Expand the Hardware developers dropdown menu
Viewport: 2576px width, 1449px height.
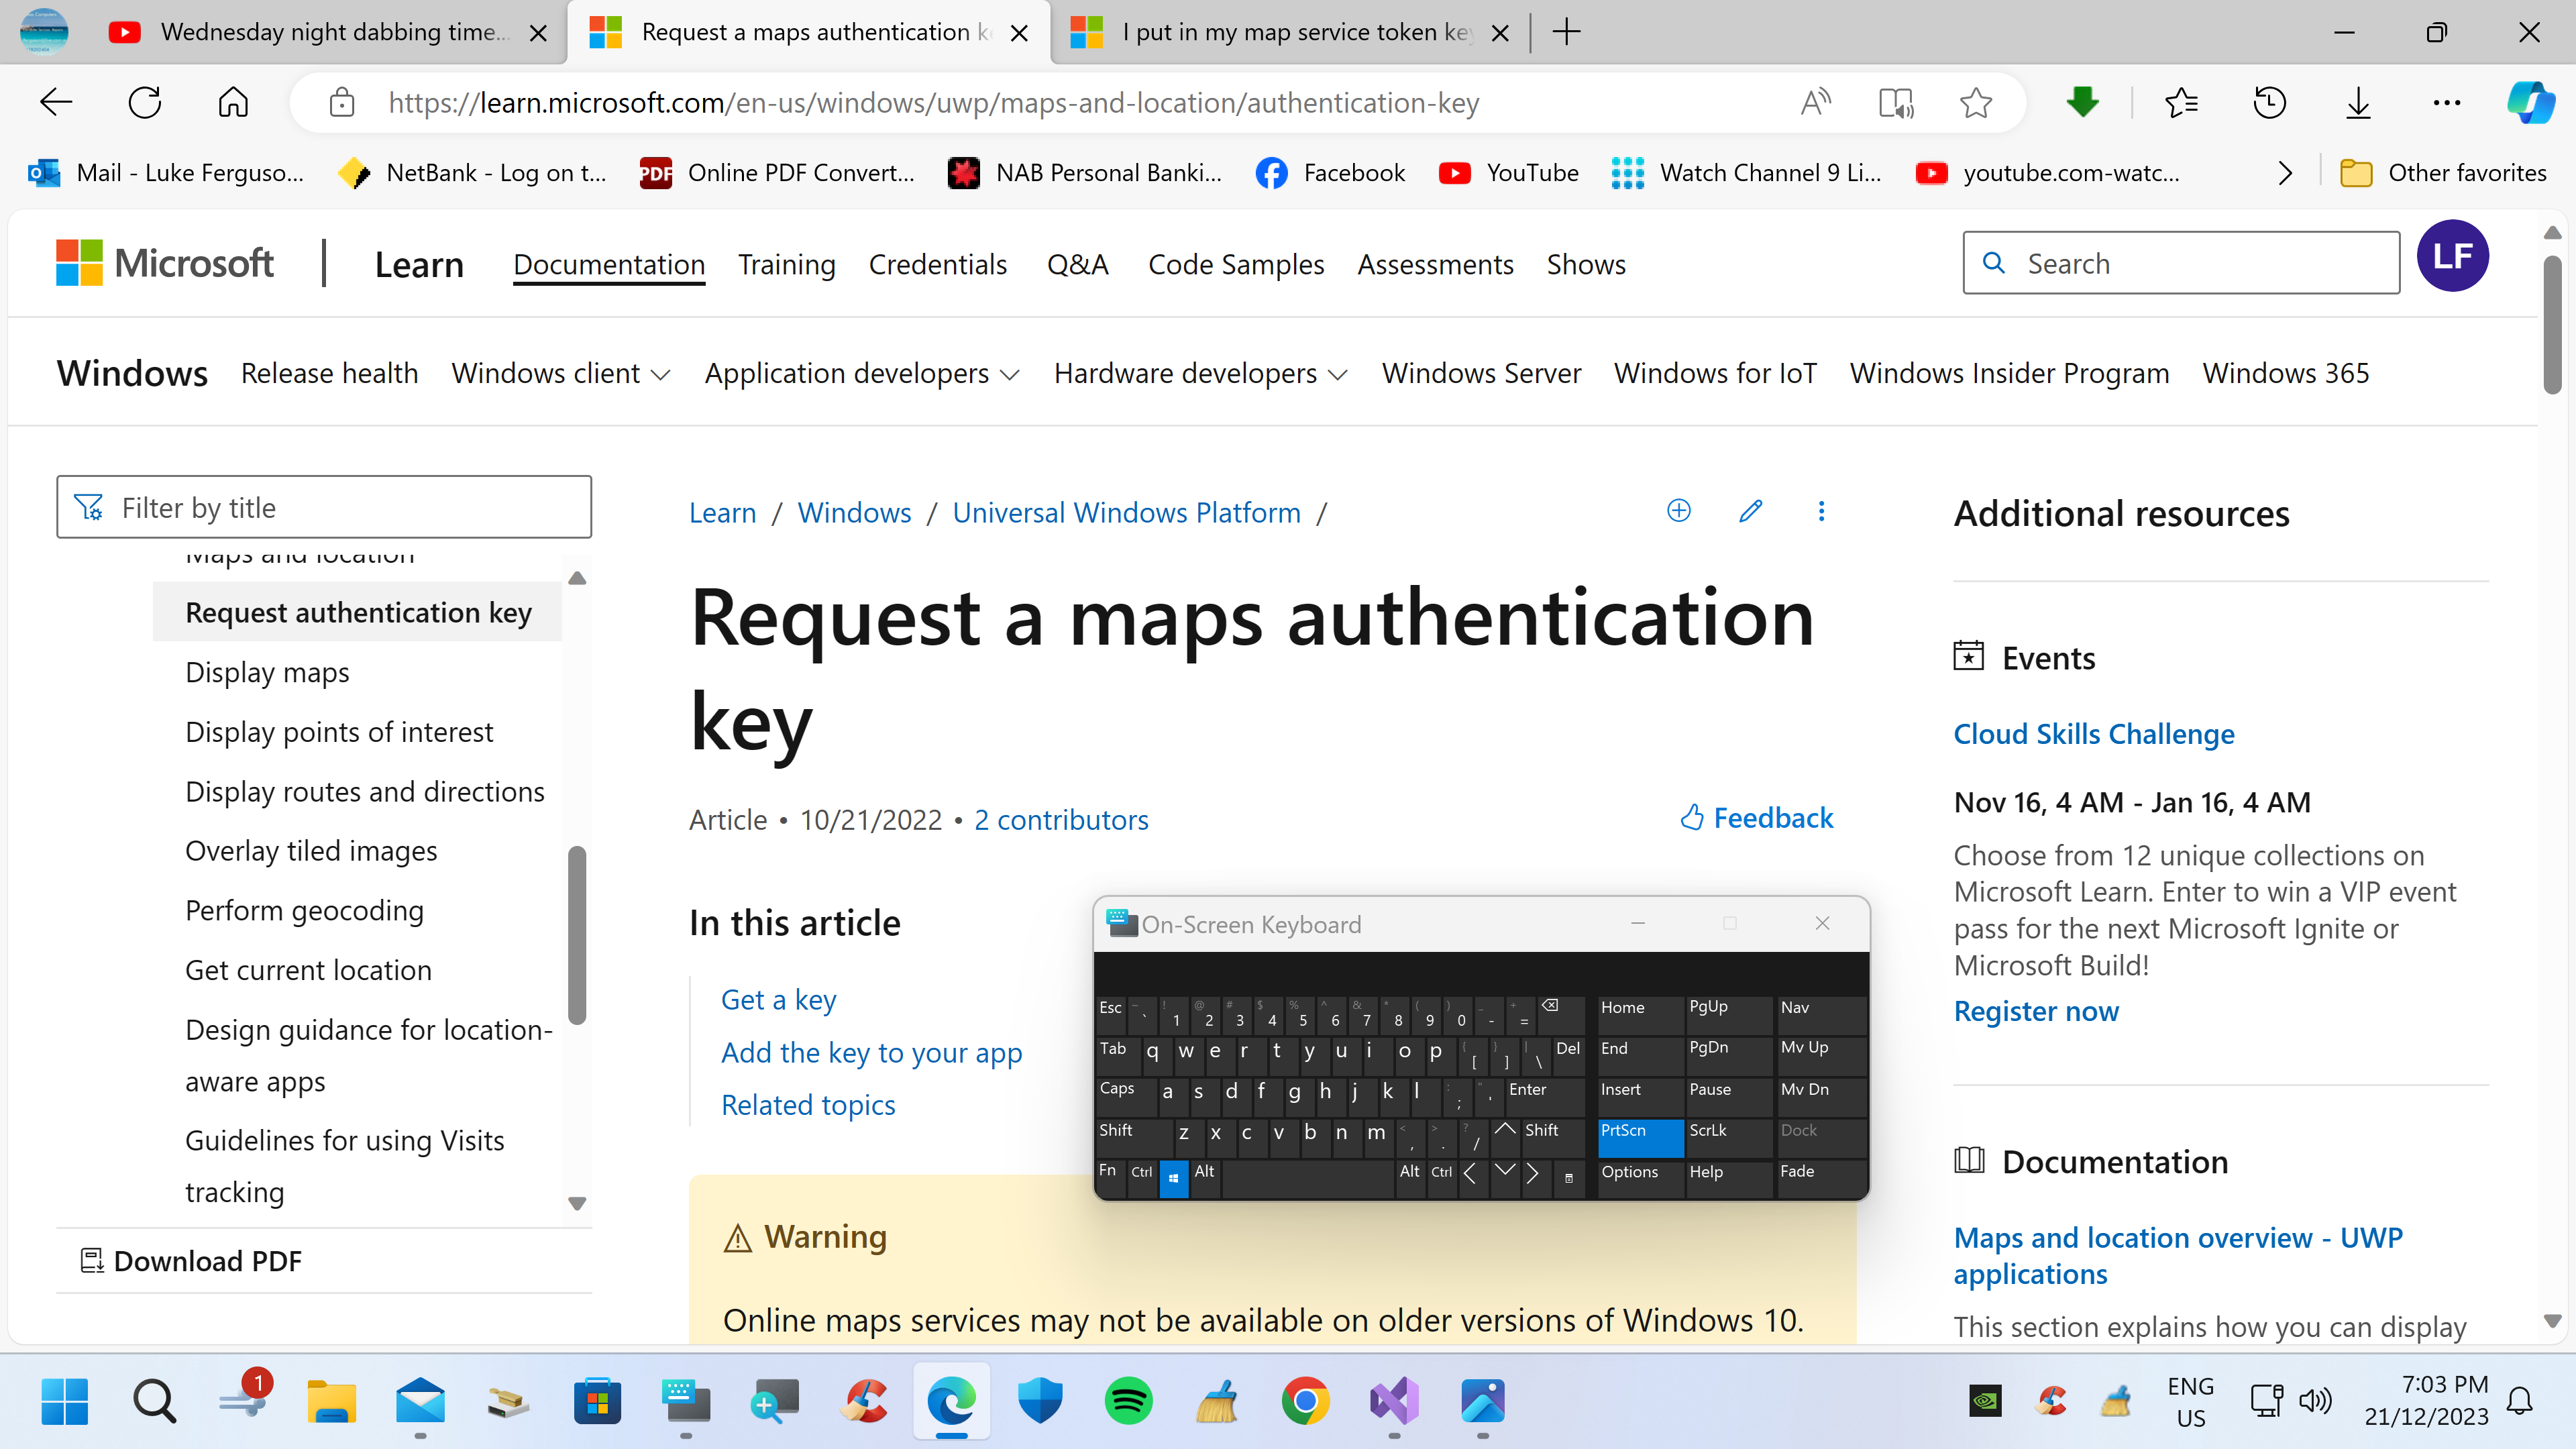[x=1201, y=373]
